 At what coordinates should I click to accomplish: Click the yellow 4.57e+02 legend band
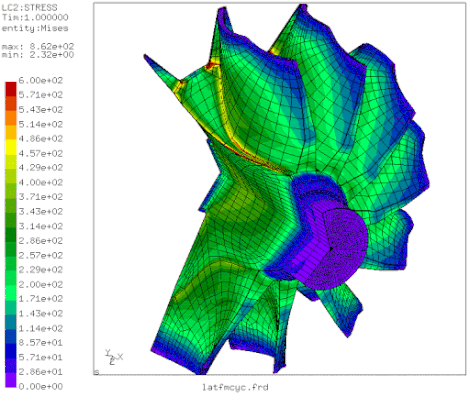(x=11, y=147)
